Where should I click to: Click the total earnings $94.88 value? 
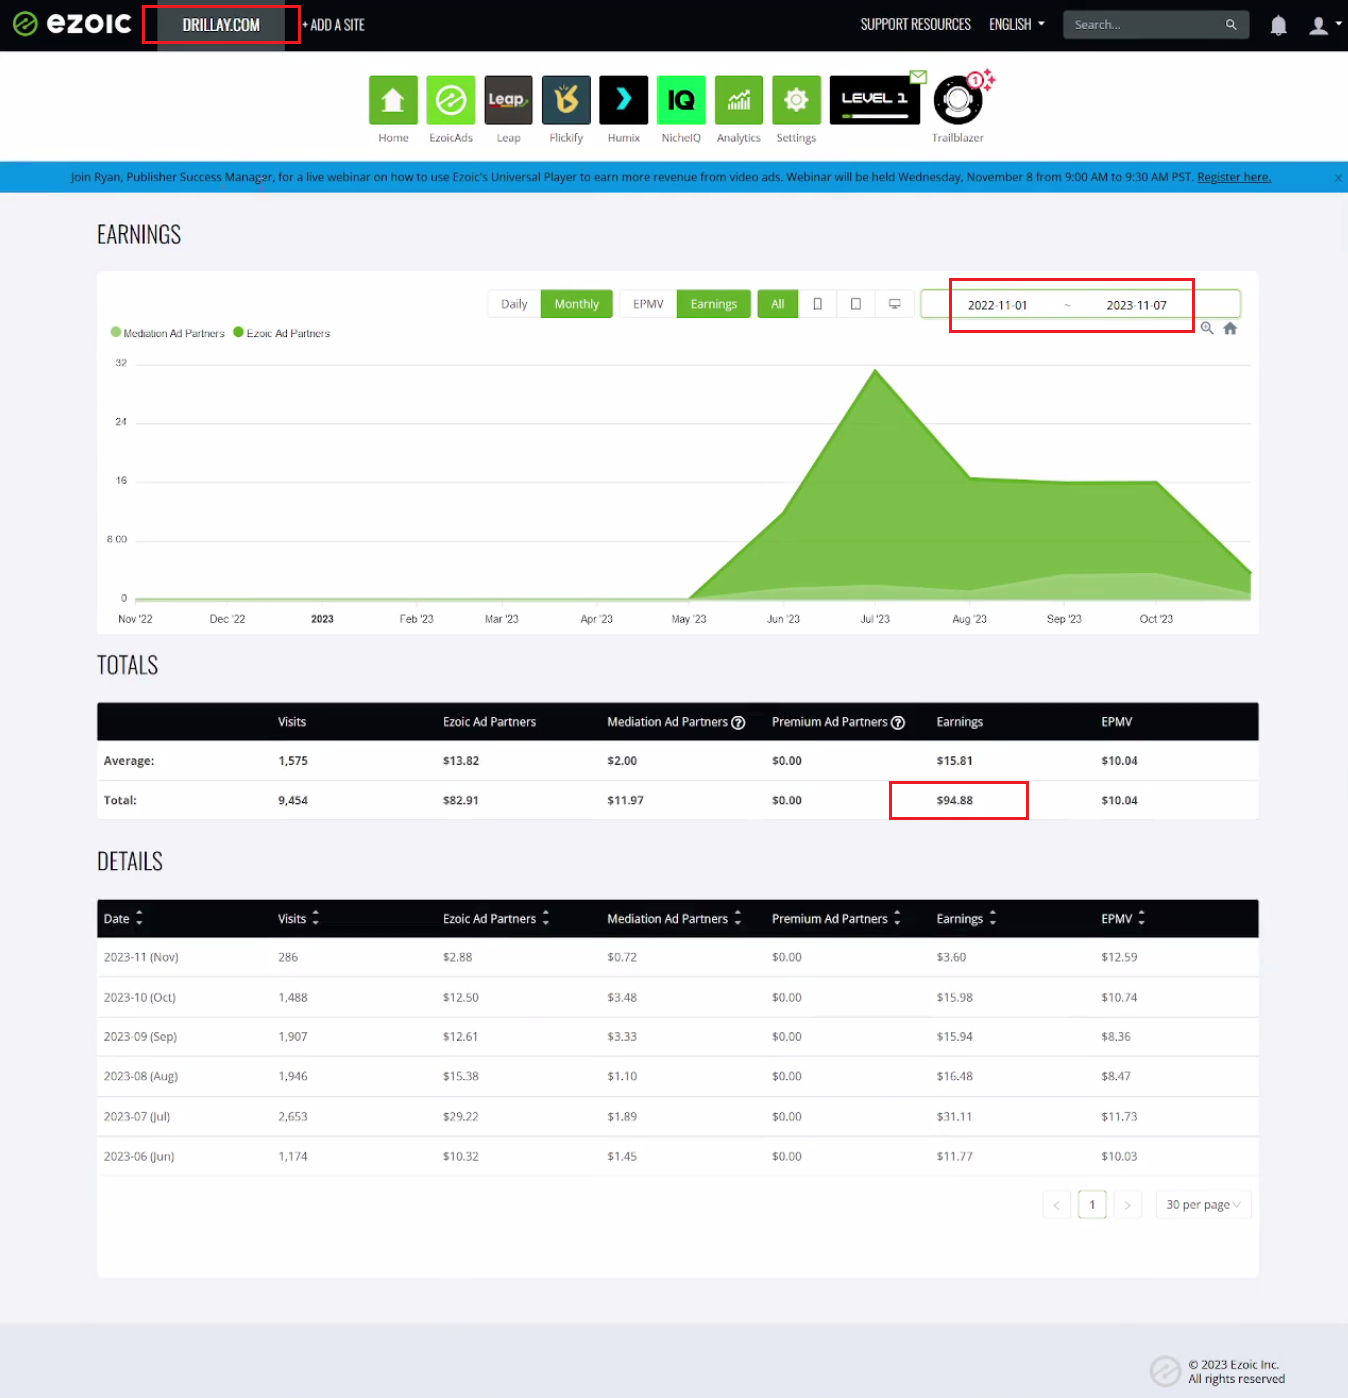click(955, 801)
